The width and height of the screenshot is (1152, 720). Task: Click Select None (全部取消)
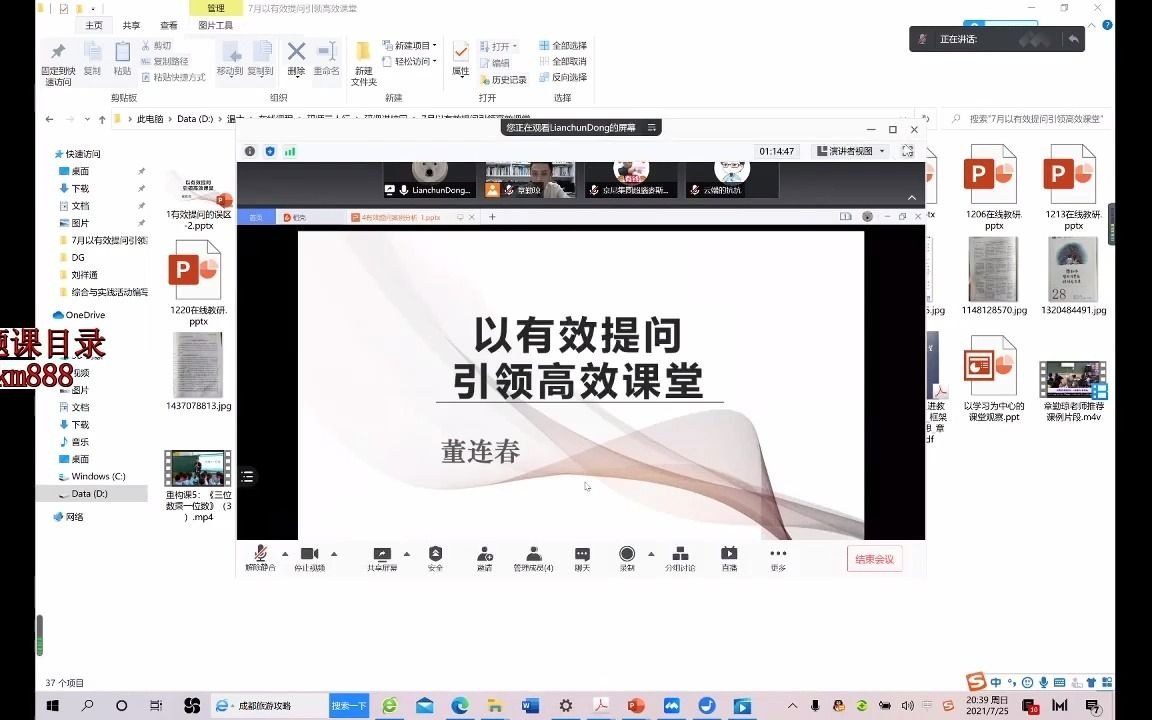tap(563, 61)
